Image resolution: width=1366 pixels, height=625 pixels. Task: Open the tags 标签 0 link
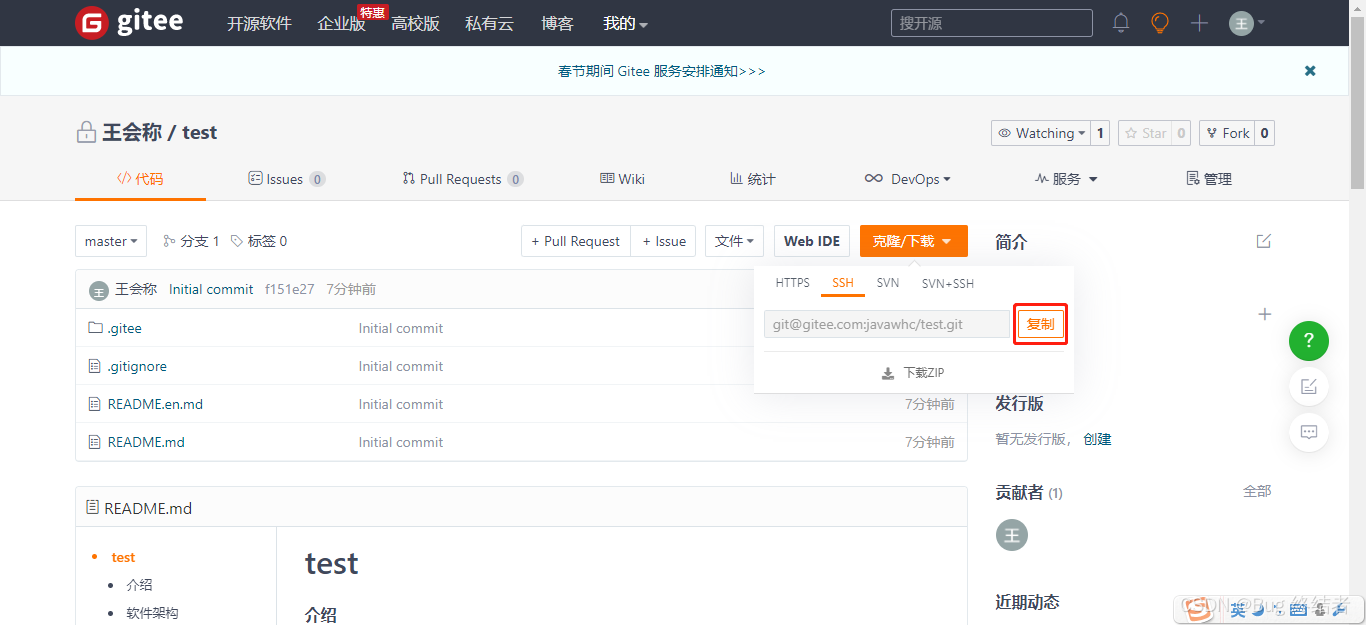click(259, 241)
